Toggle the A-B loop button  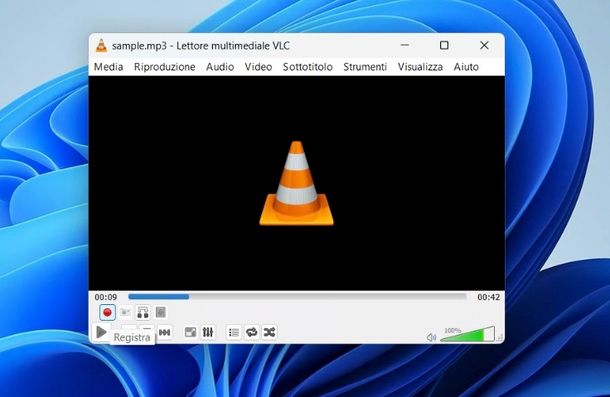point(143,312)
